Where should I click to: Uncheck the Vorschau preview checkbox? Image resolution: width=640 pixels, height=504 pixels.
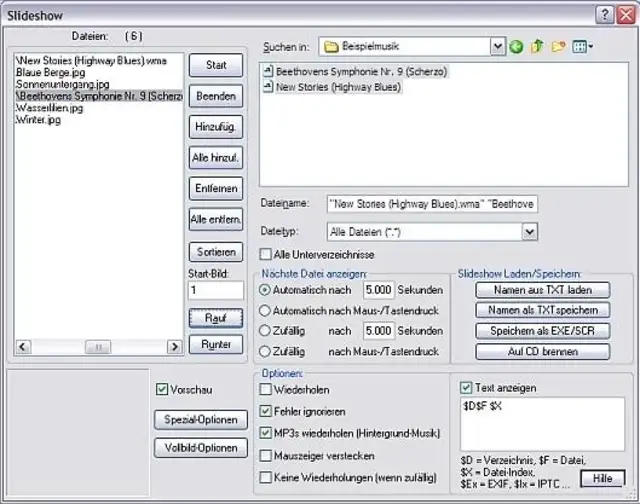click(x=163, y=389)
